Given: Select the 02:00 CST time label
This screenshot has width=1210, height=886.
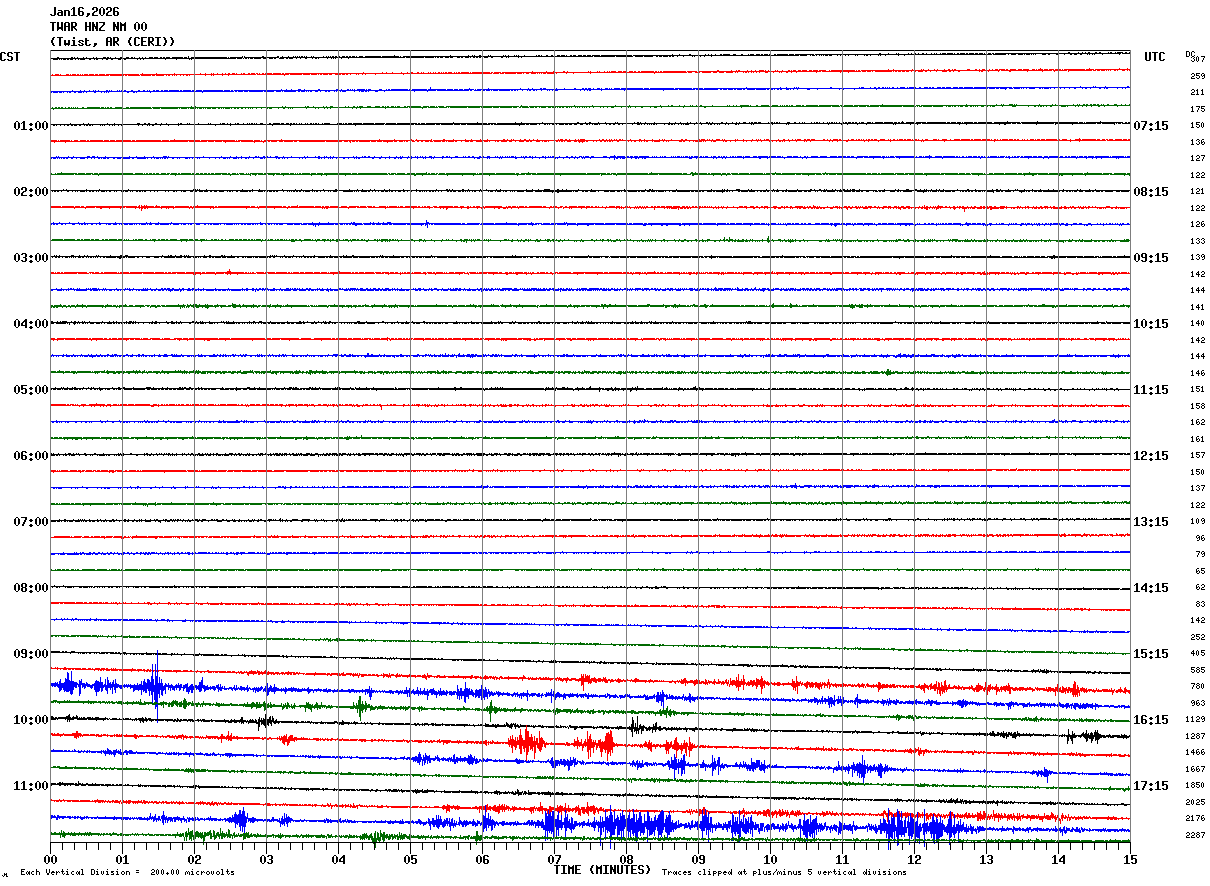Looking at the screenshot, I should click(31, 192).
